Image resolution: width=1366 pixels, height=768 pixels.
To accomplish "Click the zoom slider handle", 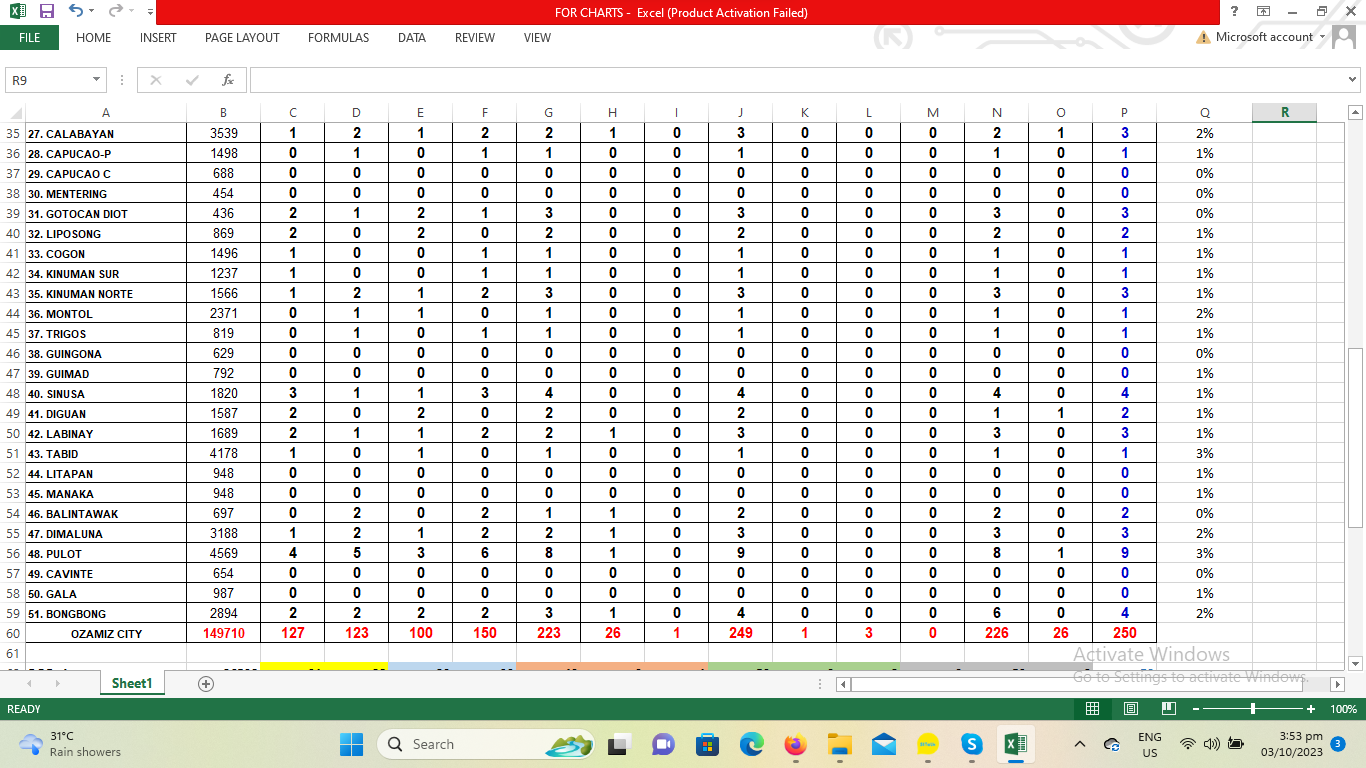I will (1253, 709).
